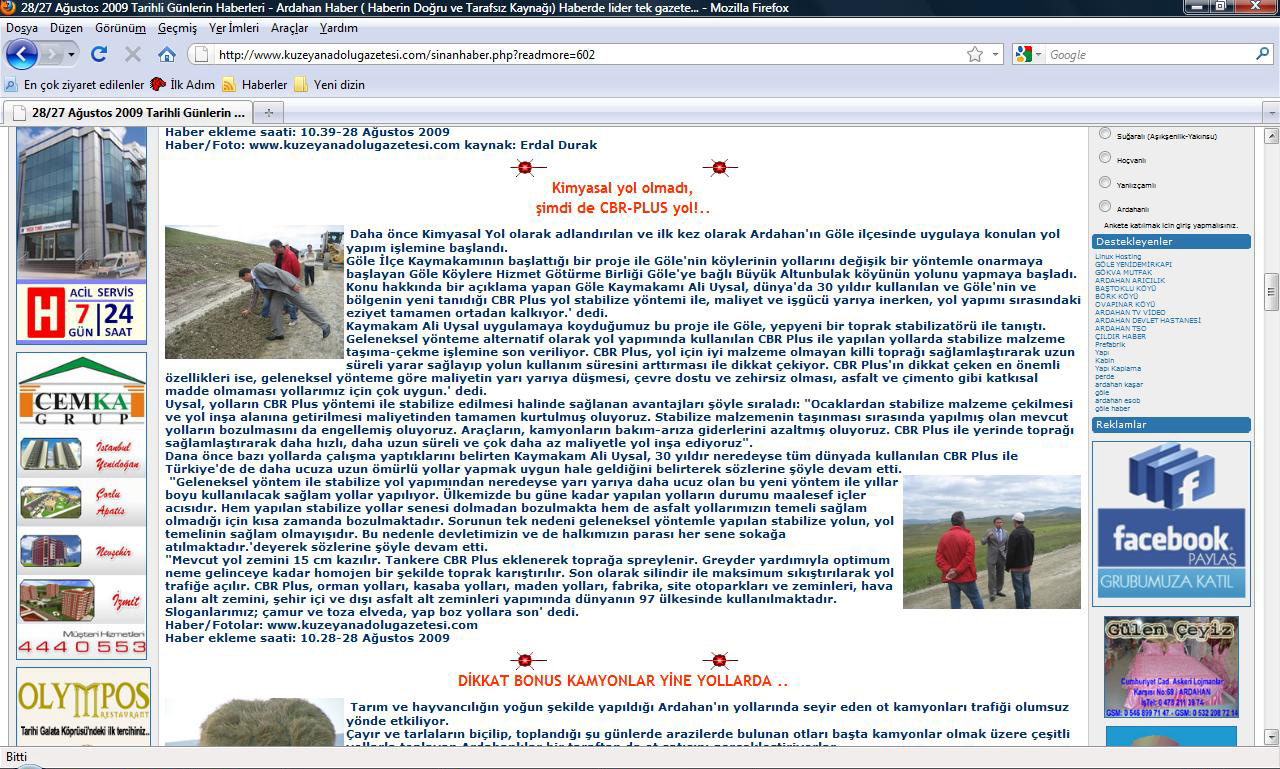Click the DİKKAT BONUS KAMYONLAR headline
Screen dimensions: 1280x769
point(622,681)
